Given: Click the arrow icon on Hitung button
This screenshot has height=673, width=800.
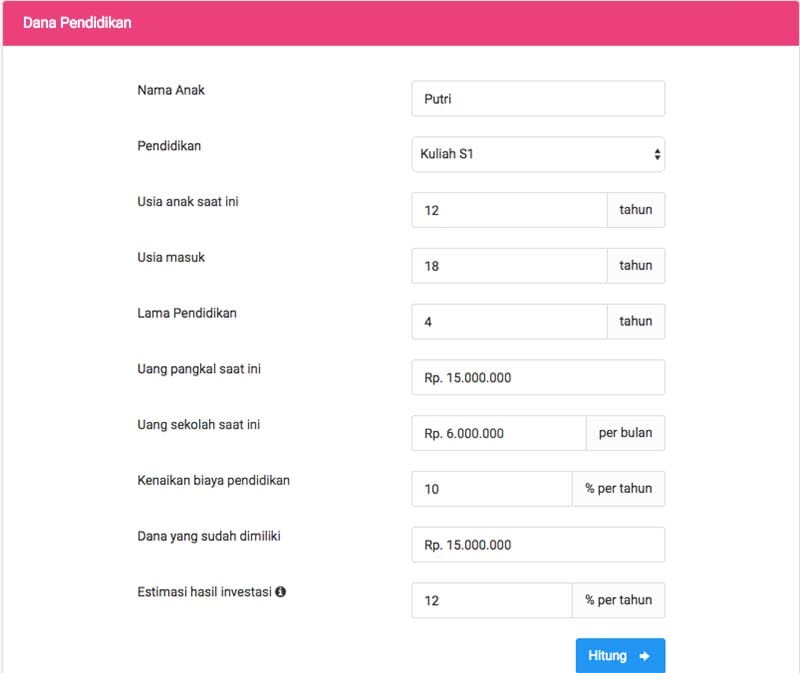Looking at the screenshot, I should 644,656.
